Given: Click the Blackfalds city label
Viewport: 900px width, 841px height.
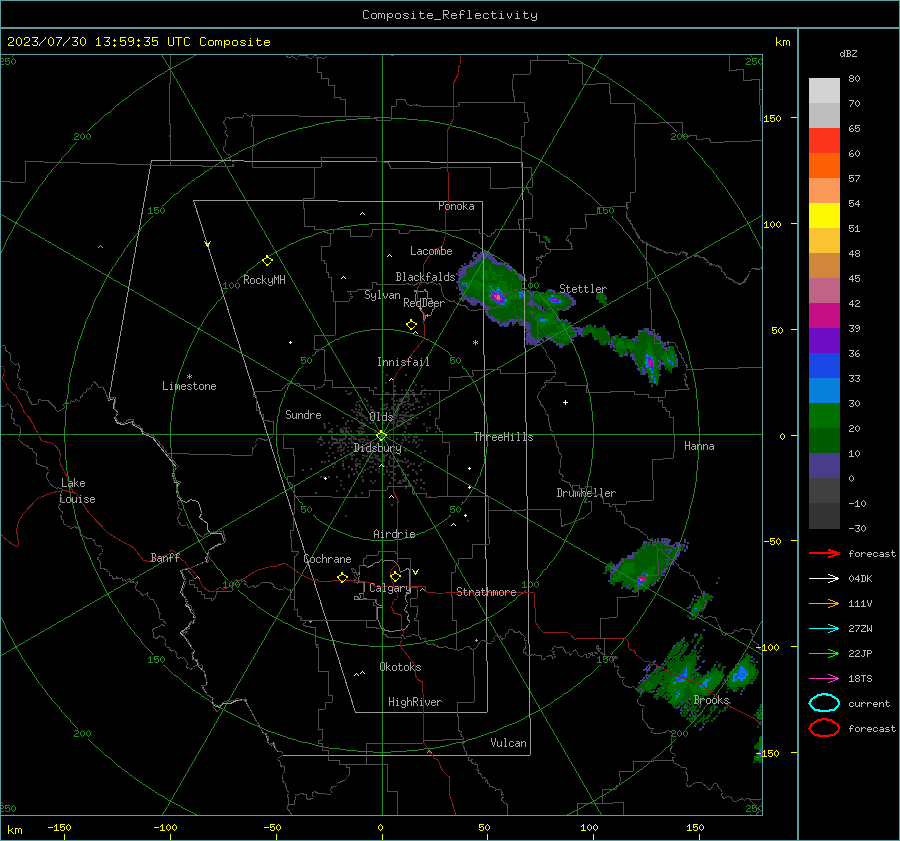Looking at the screenshot, I should 425,277.
